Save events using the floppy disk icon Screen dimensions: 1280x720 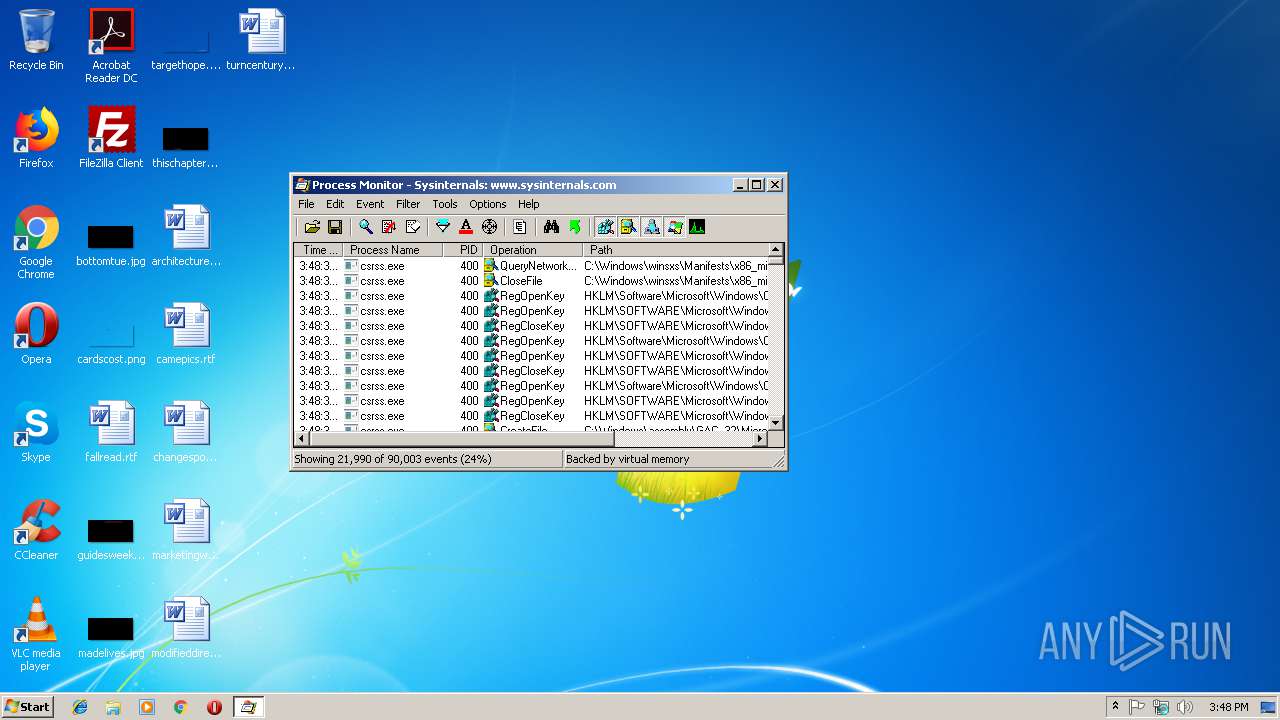[335, 227]
